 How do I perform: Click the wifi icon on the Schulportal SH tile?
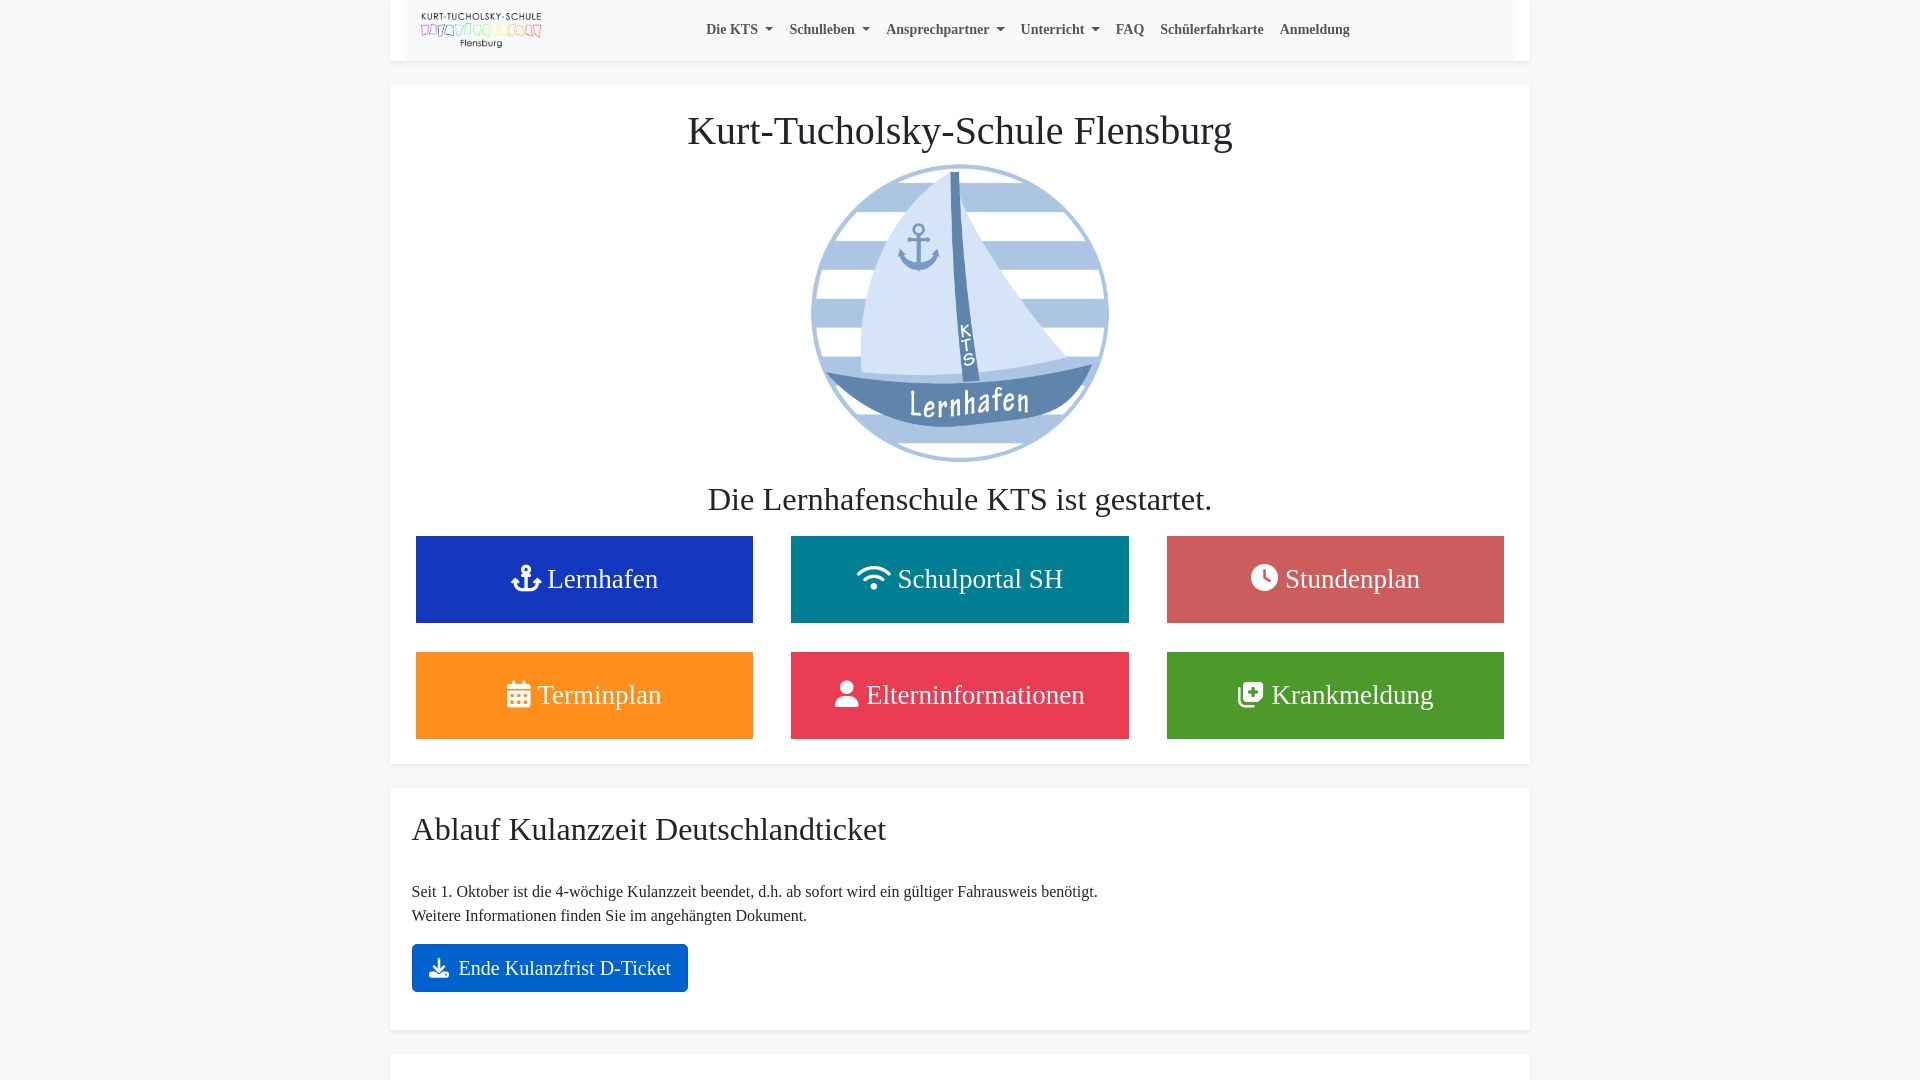coord(873,578)
